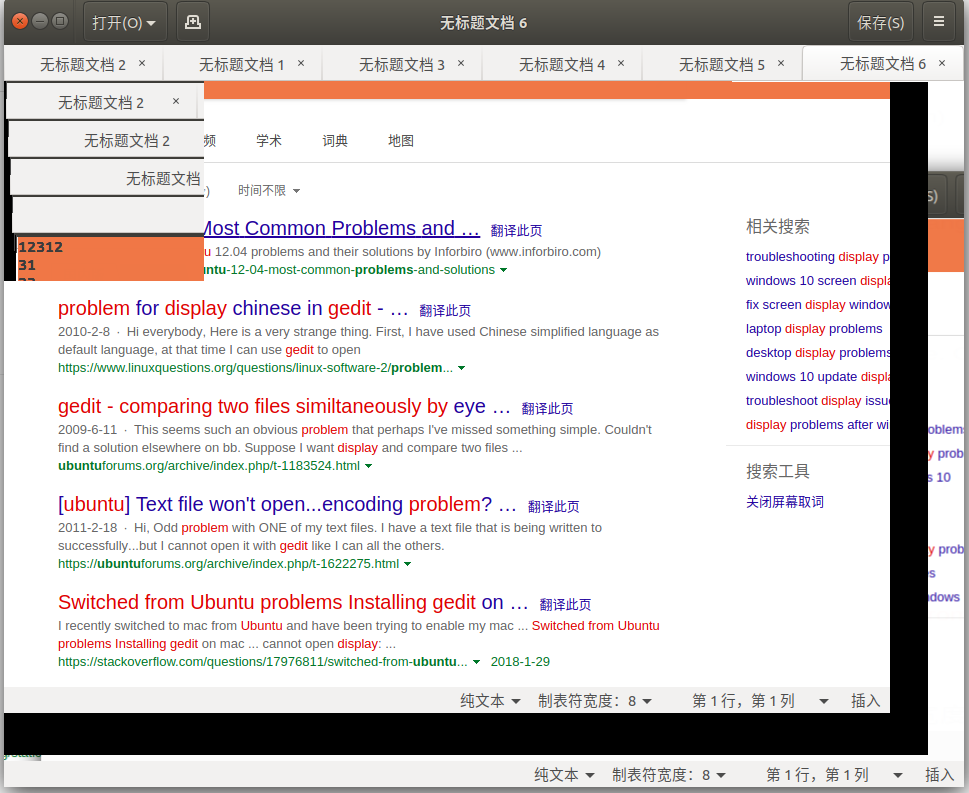Expand the 时间不限 time filter dropdown
Viewport: 969px width, 793px height.
(269, 190)
